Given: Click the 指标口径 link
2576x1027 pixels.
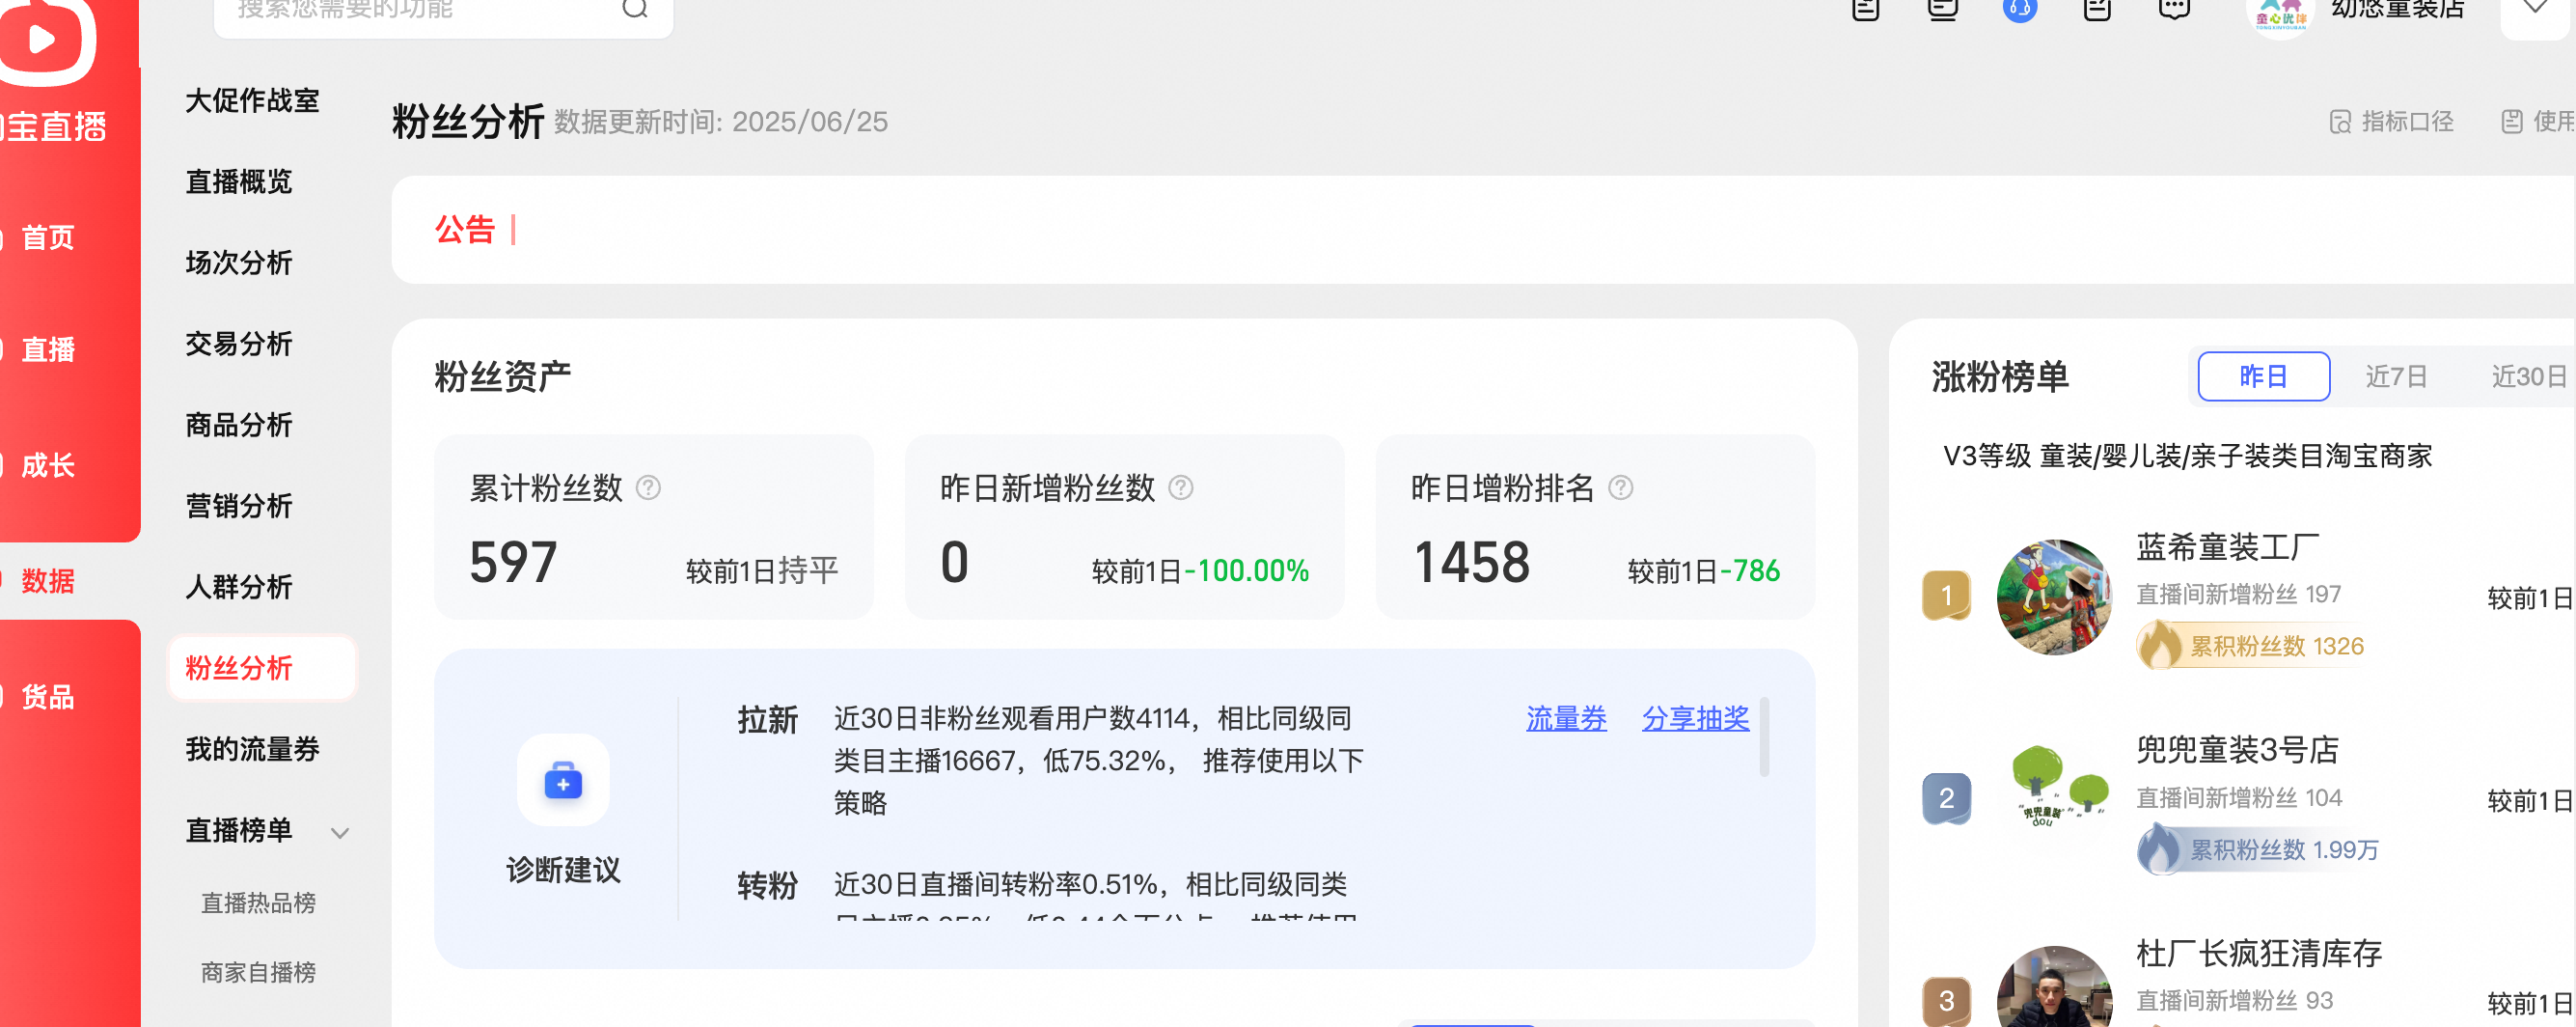Looking at the screenshot, I should click(x=2407, y=122).
